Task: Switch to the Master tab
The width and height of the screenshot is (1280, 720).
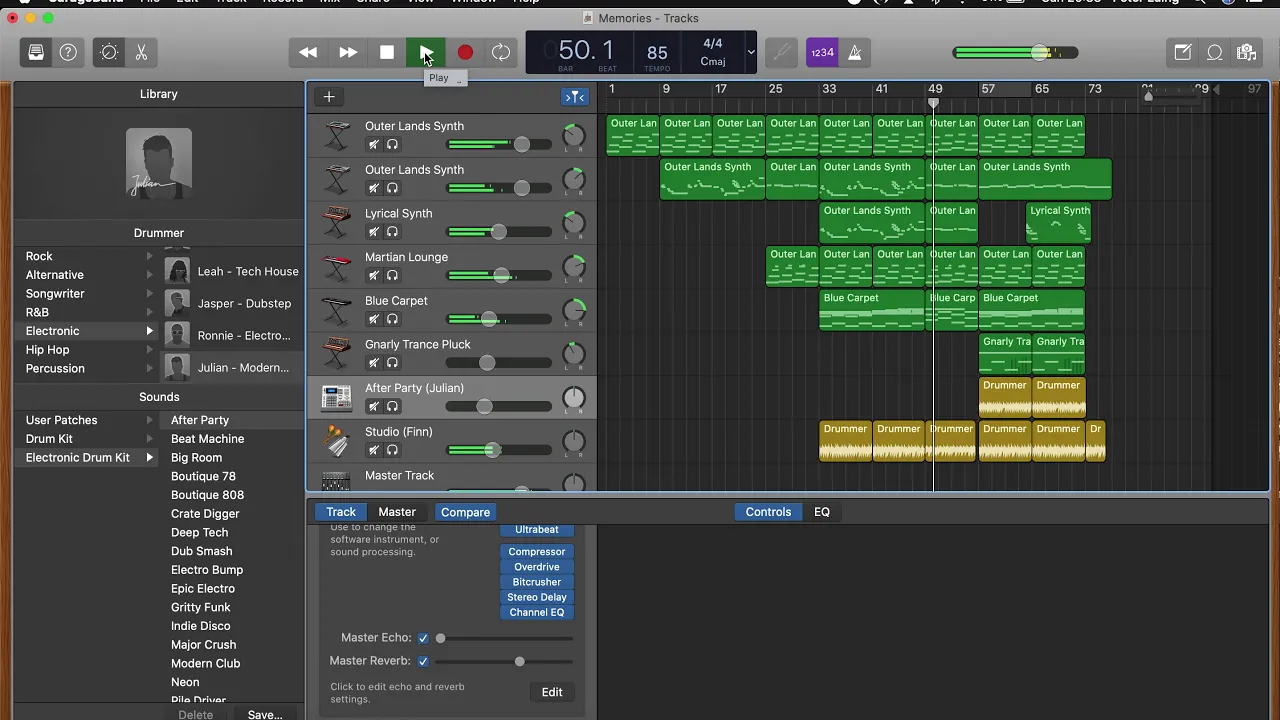Action: click(x=397, y=512)
